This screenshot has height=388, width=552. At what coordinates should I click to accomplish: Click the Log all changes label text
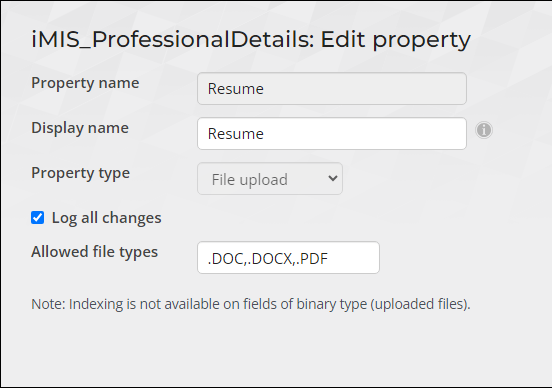(x=106, y=218)
